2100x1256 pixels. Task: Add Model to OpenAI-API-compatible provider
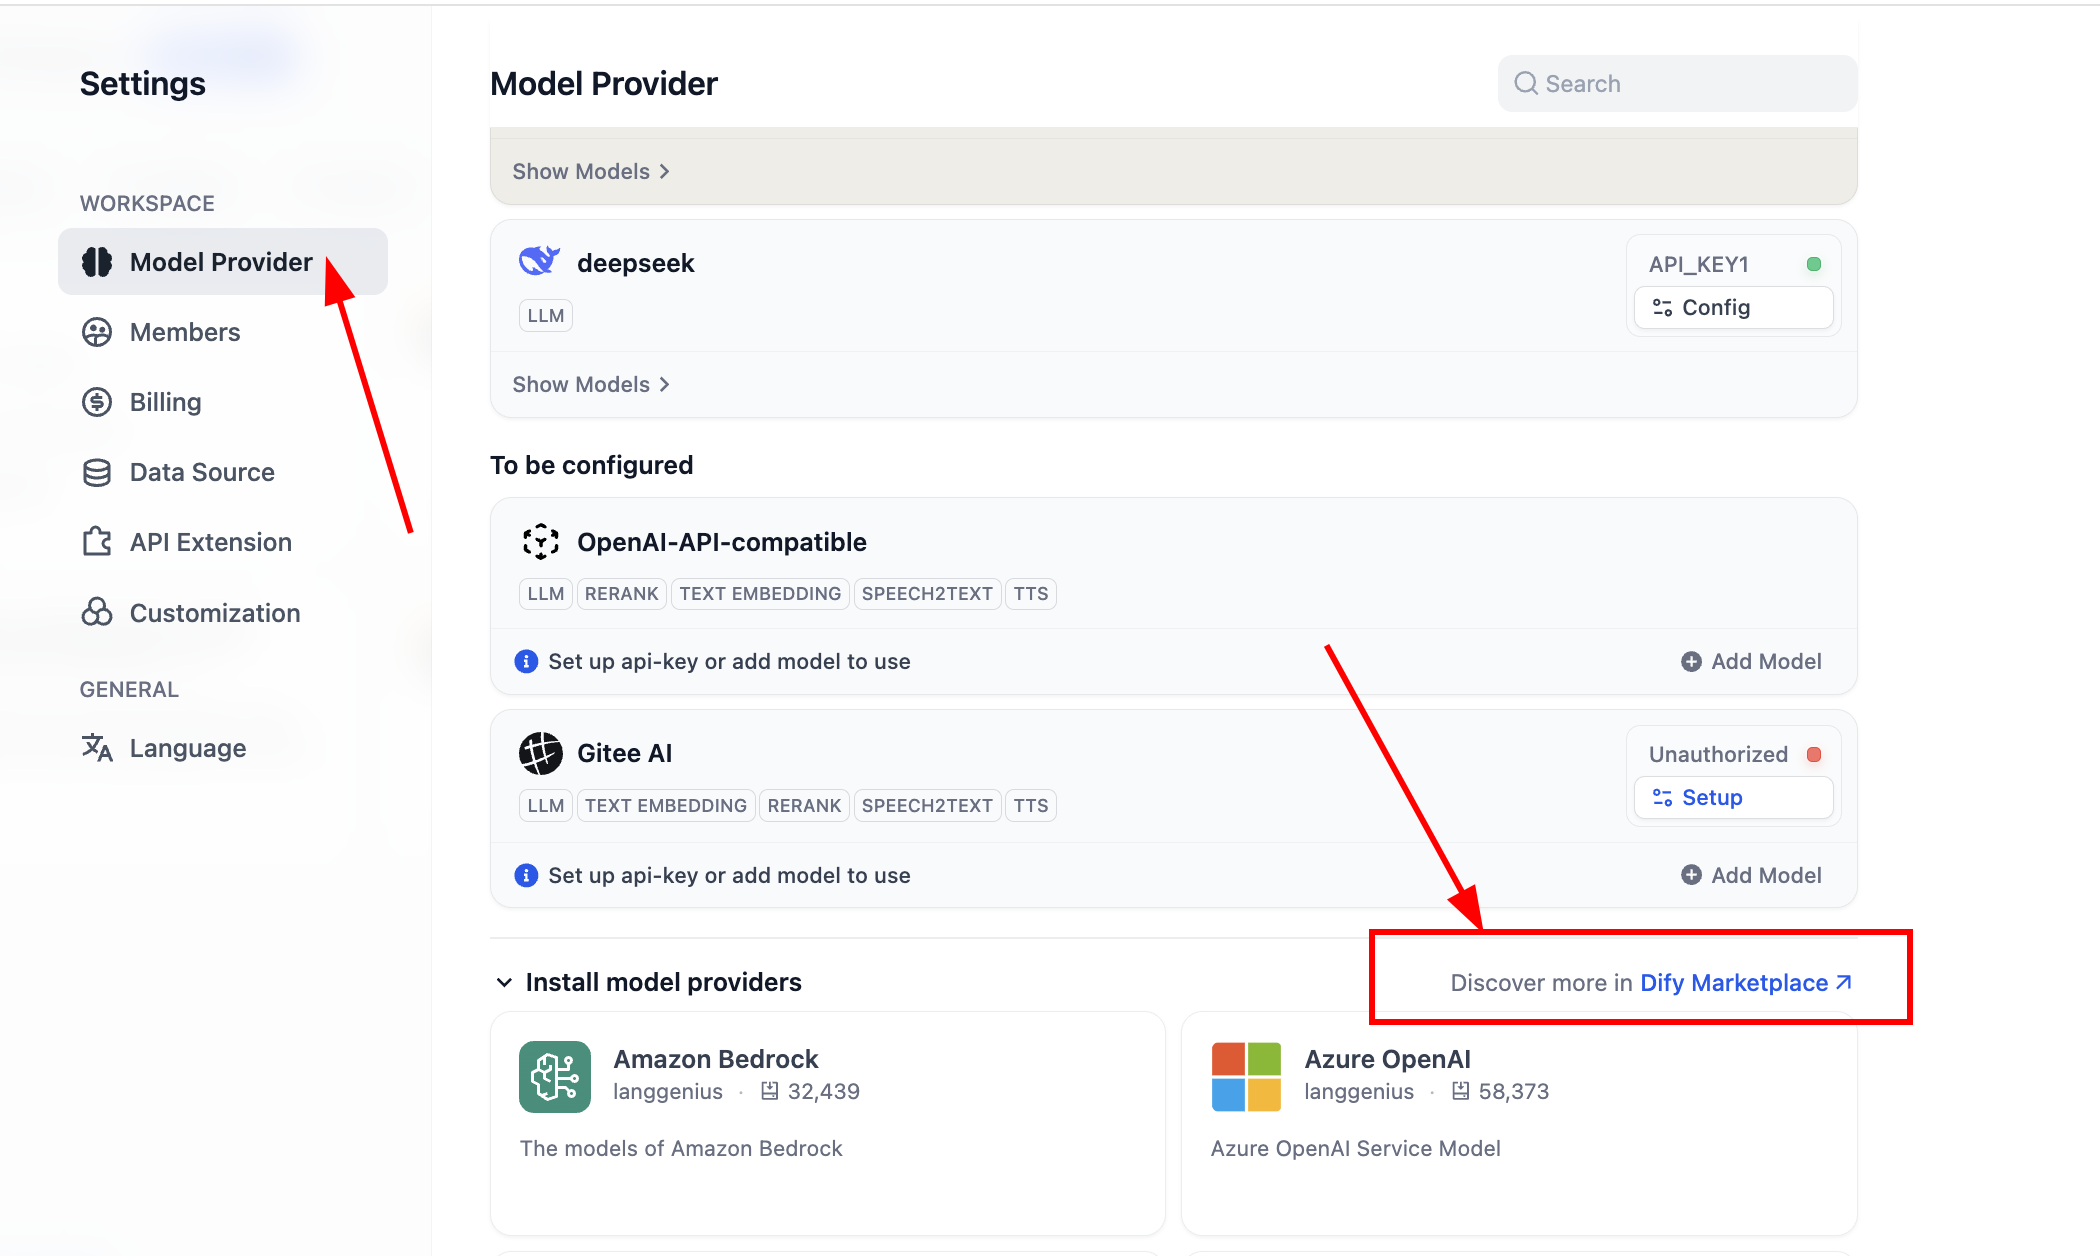tap(1751, 661)
